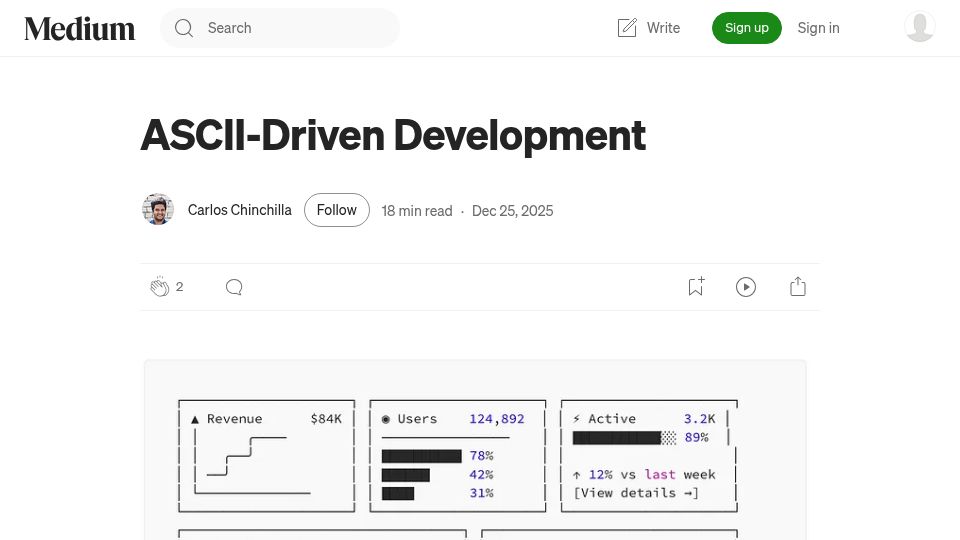Click the 18 min read text
Image resolution: width=960 pixels, height=540 pixels.
click(417, 211)
